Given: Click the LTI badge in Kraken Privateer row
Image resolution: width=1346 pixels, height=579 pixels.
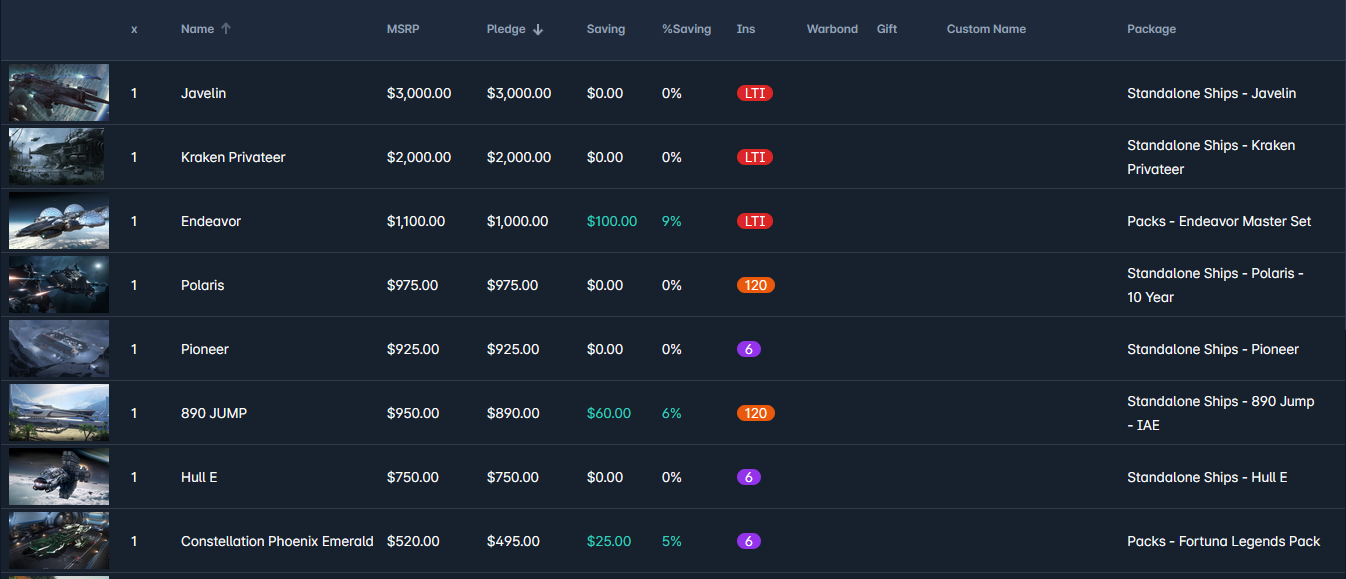Looking at the screenshot, I should (755, 157).
